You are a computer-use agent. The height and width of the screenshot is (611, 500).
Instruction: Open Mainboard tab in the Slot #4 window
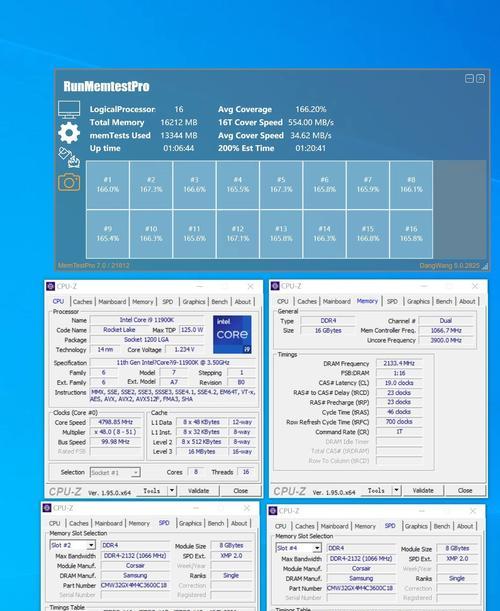pyautogui.click(x=334, y=526)
